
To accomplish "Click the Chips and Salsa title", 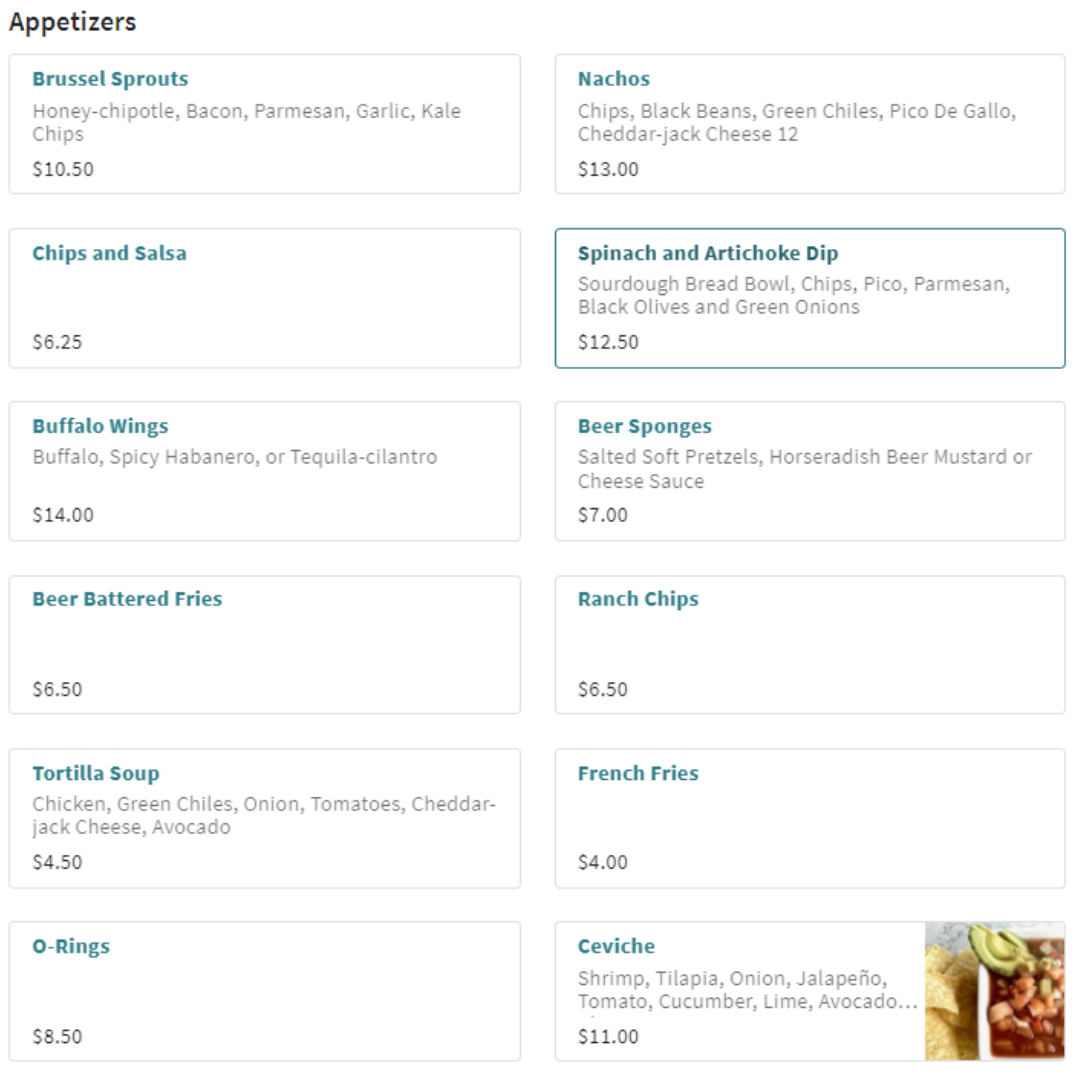I will point(109,254).
